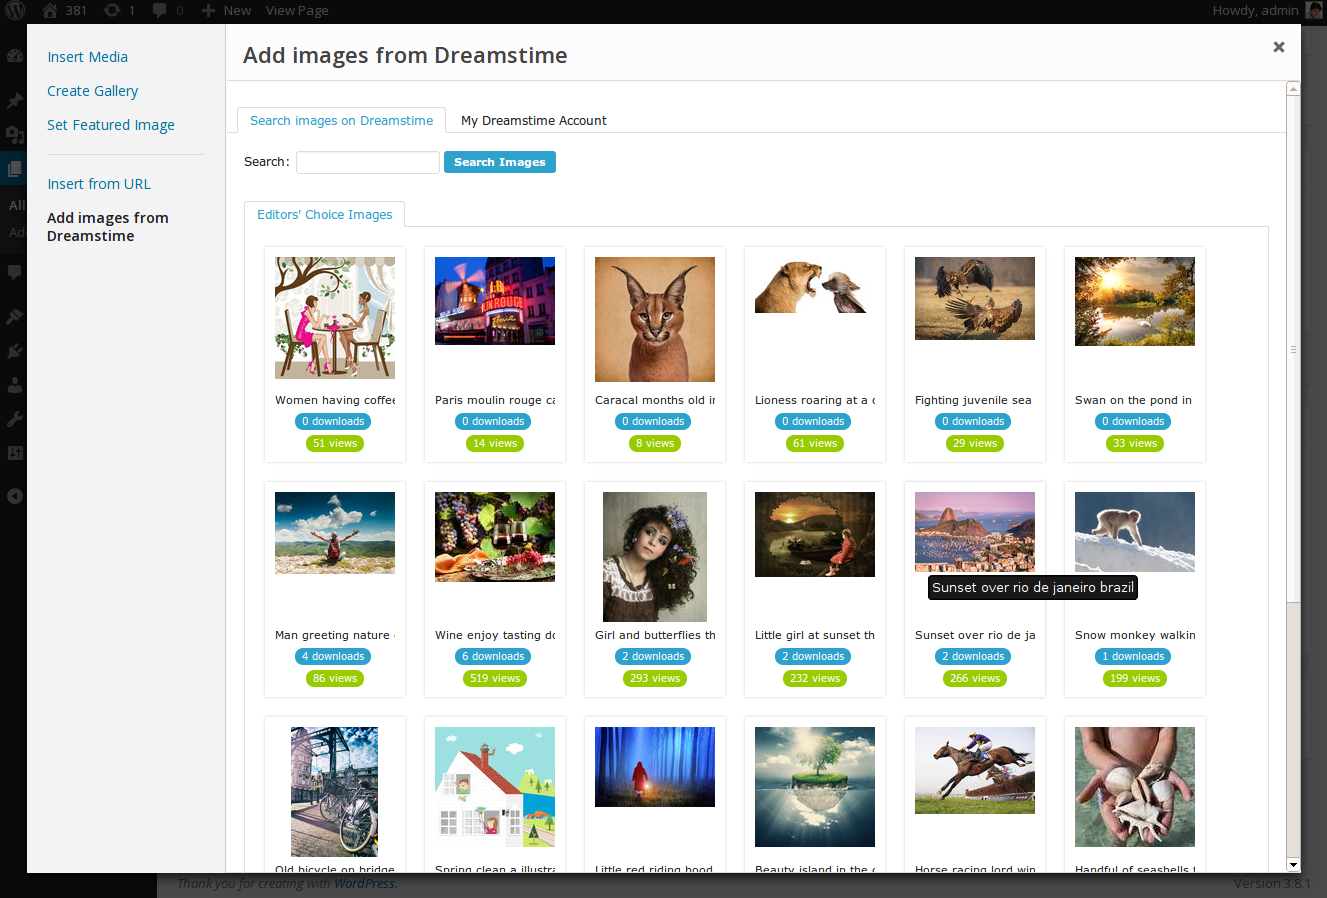Choose the Paris Moulin Rouge thumbnail
Viewport: 1327px width, 898px height.
[495, 301]
